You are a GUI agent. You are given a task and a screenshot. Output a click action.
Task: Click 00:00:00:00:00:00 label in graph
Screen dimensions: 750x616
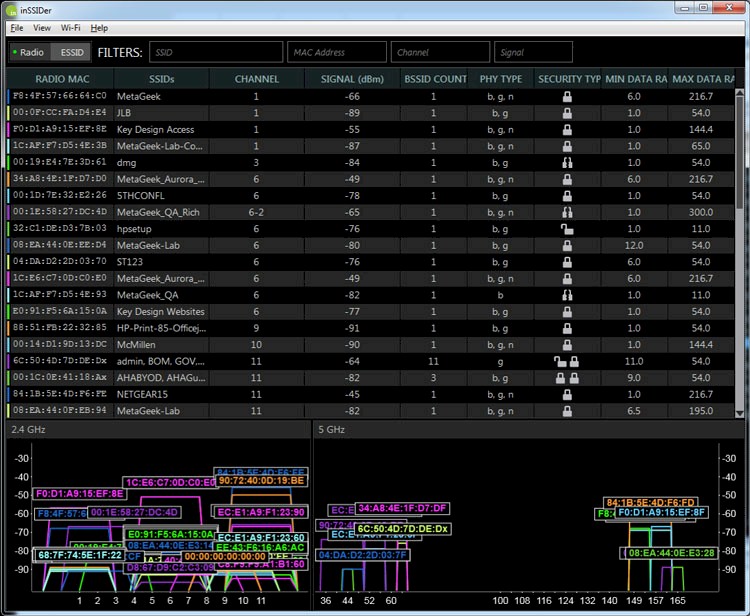pos(225,556)
